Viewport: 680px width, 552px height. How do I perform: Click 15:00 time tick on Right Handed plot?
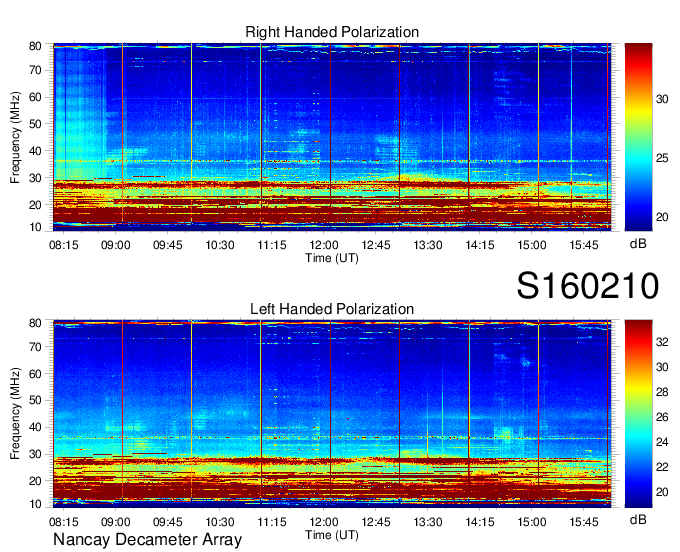click(532, 245)
